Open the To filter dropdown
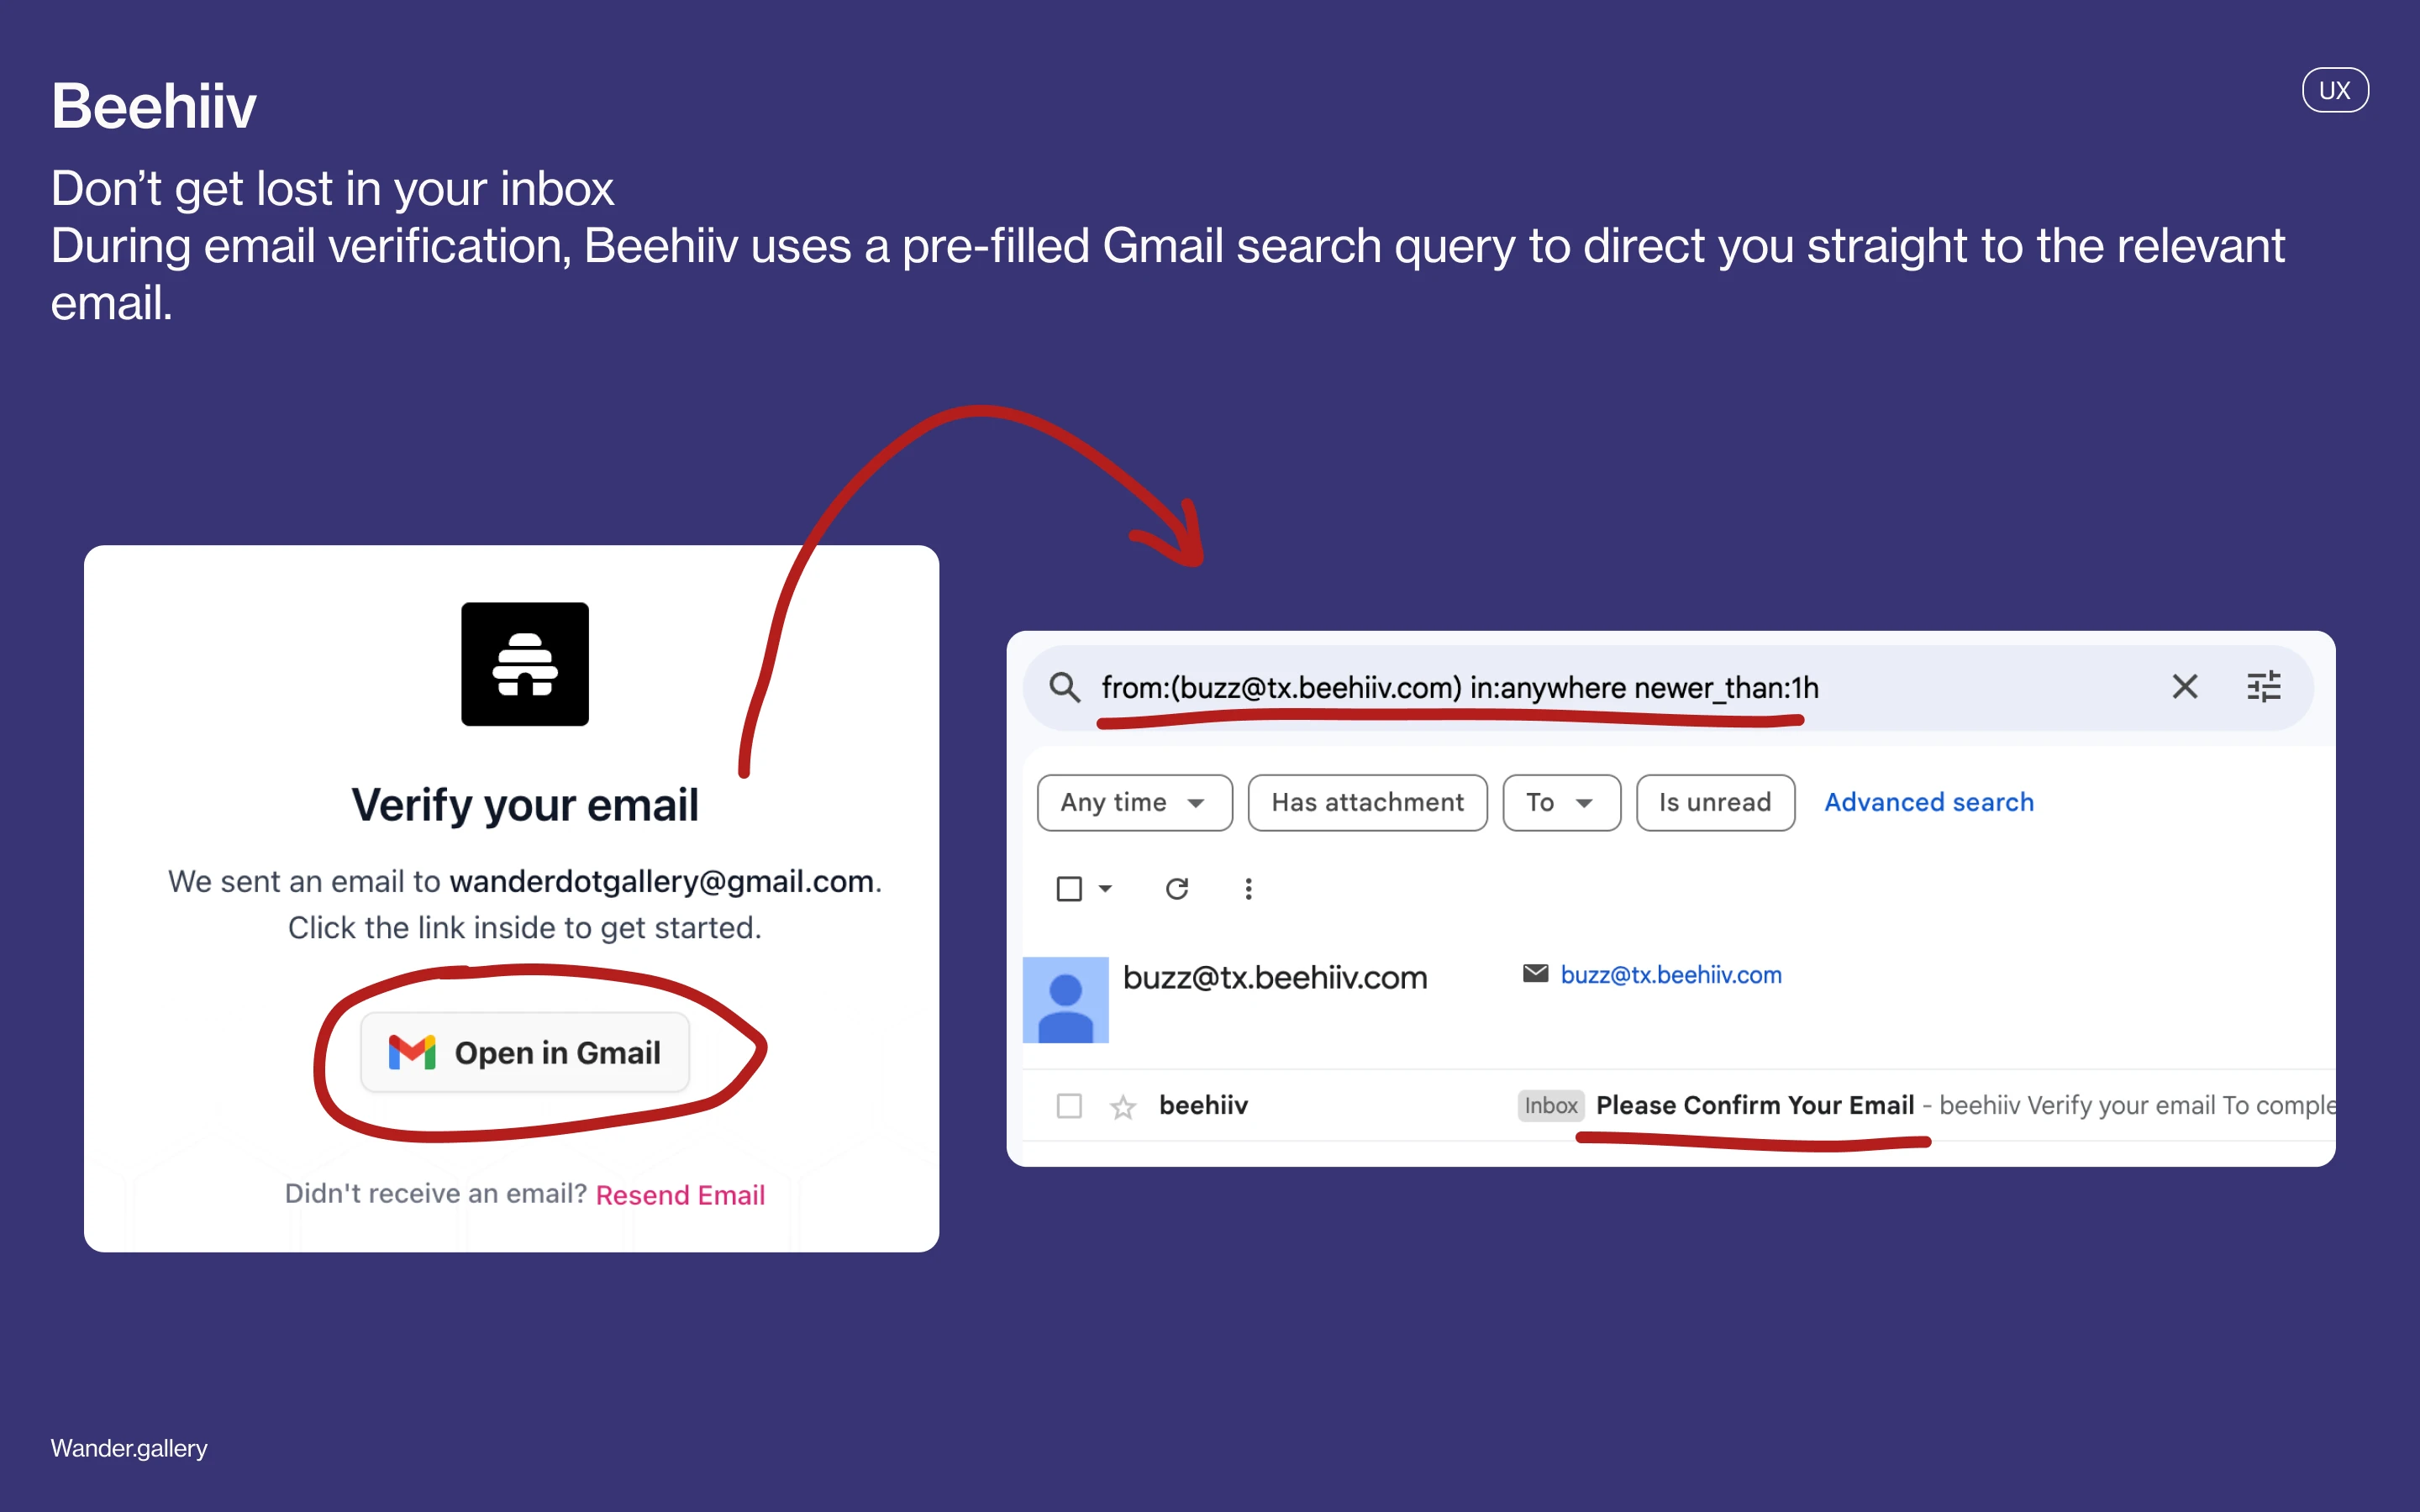This screenshot has width=2420, height=1512. tap(1560, 802)
